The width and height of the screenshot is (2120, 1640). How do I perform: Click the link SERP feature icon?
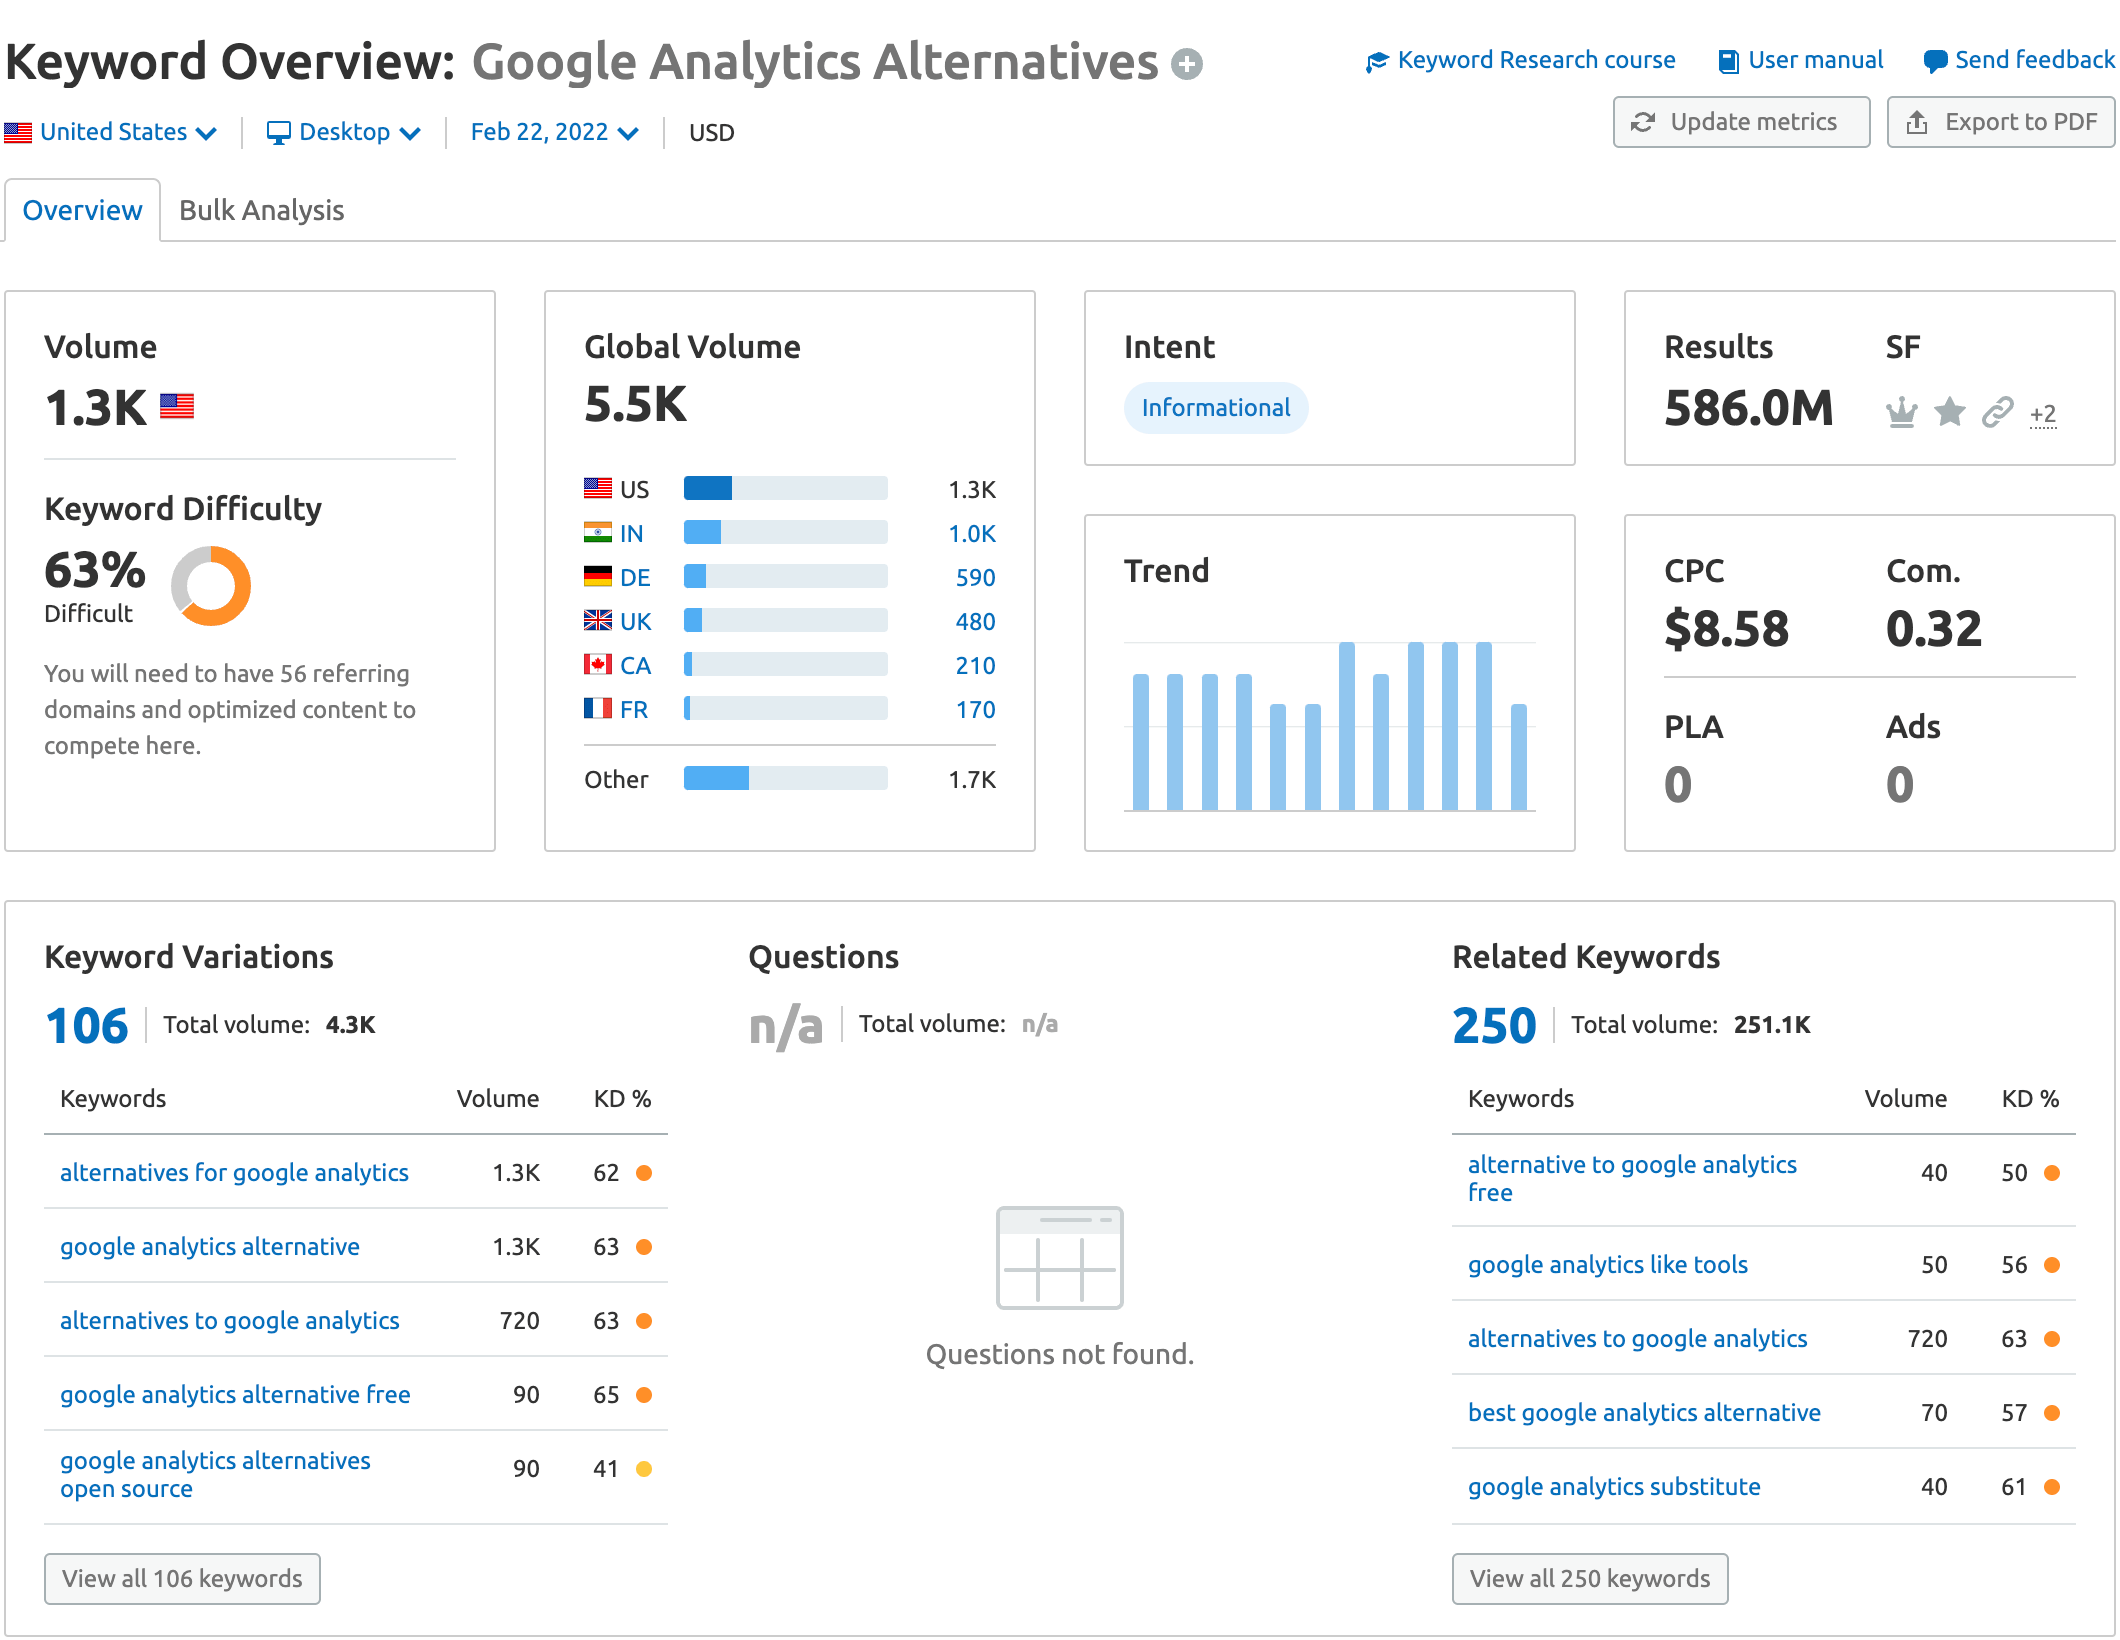coord(1997,412)
